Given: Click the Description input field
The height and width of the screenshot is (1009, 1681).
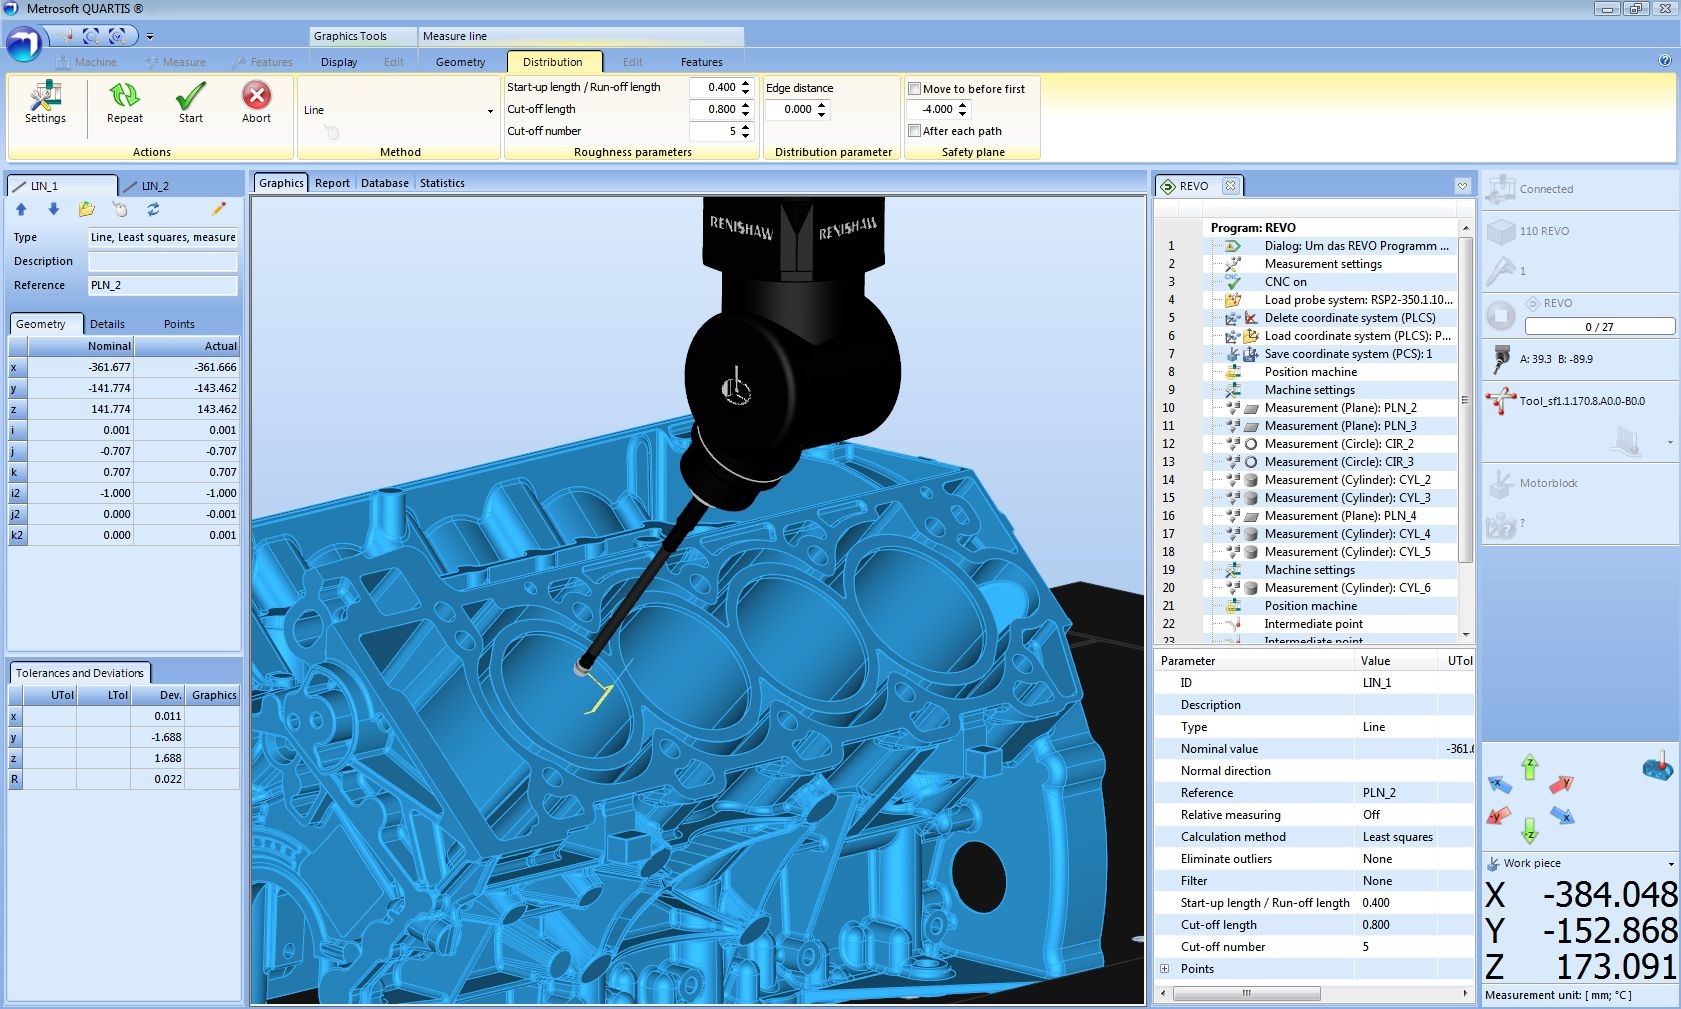Looking at the screenshot, I should click(163, 261).
